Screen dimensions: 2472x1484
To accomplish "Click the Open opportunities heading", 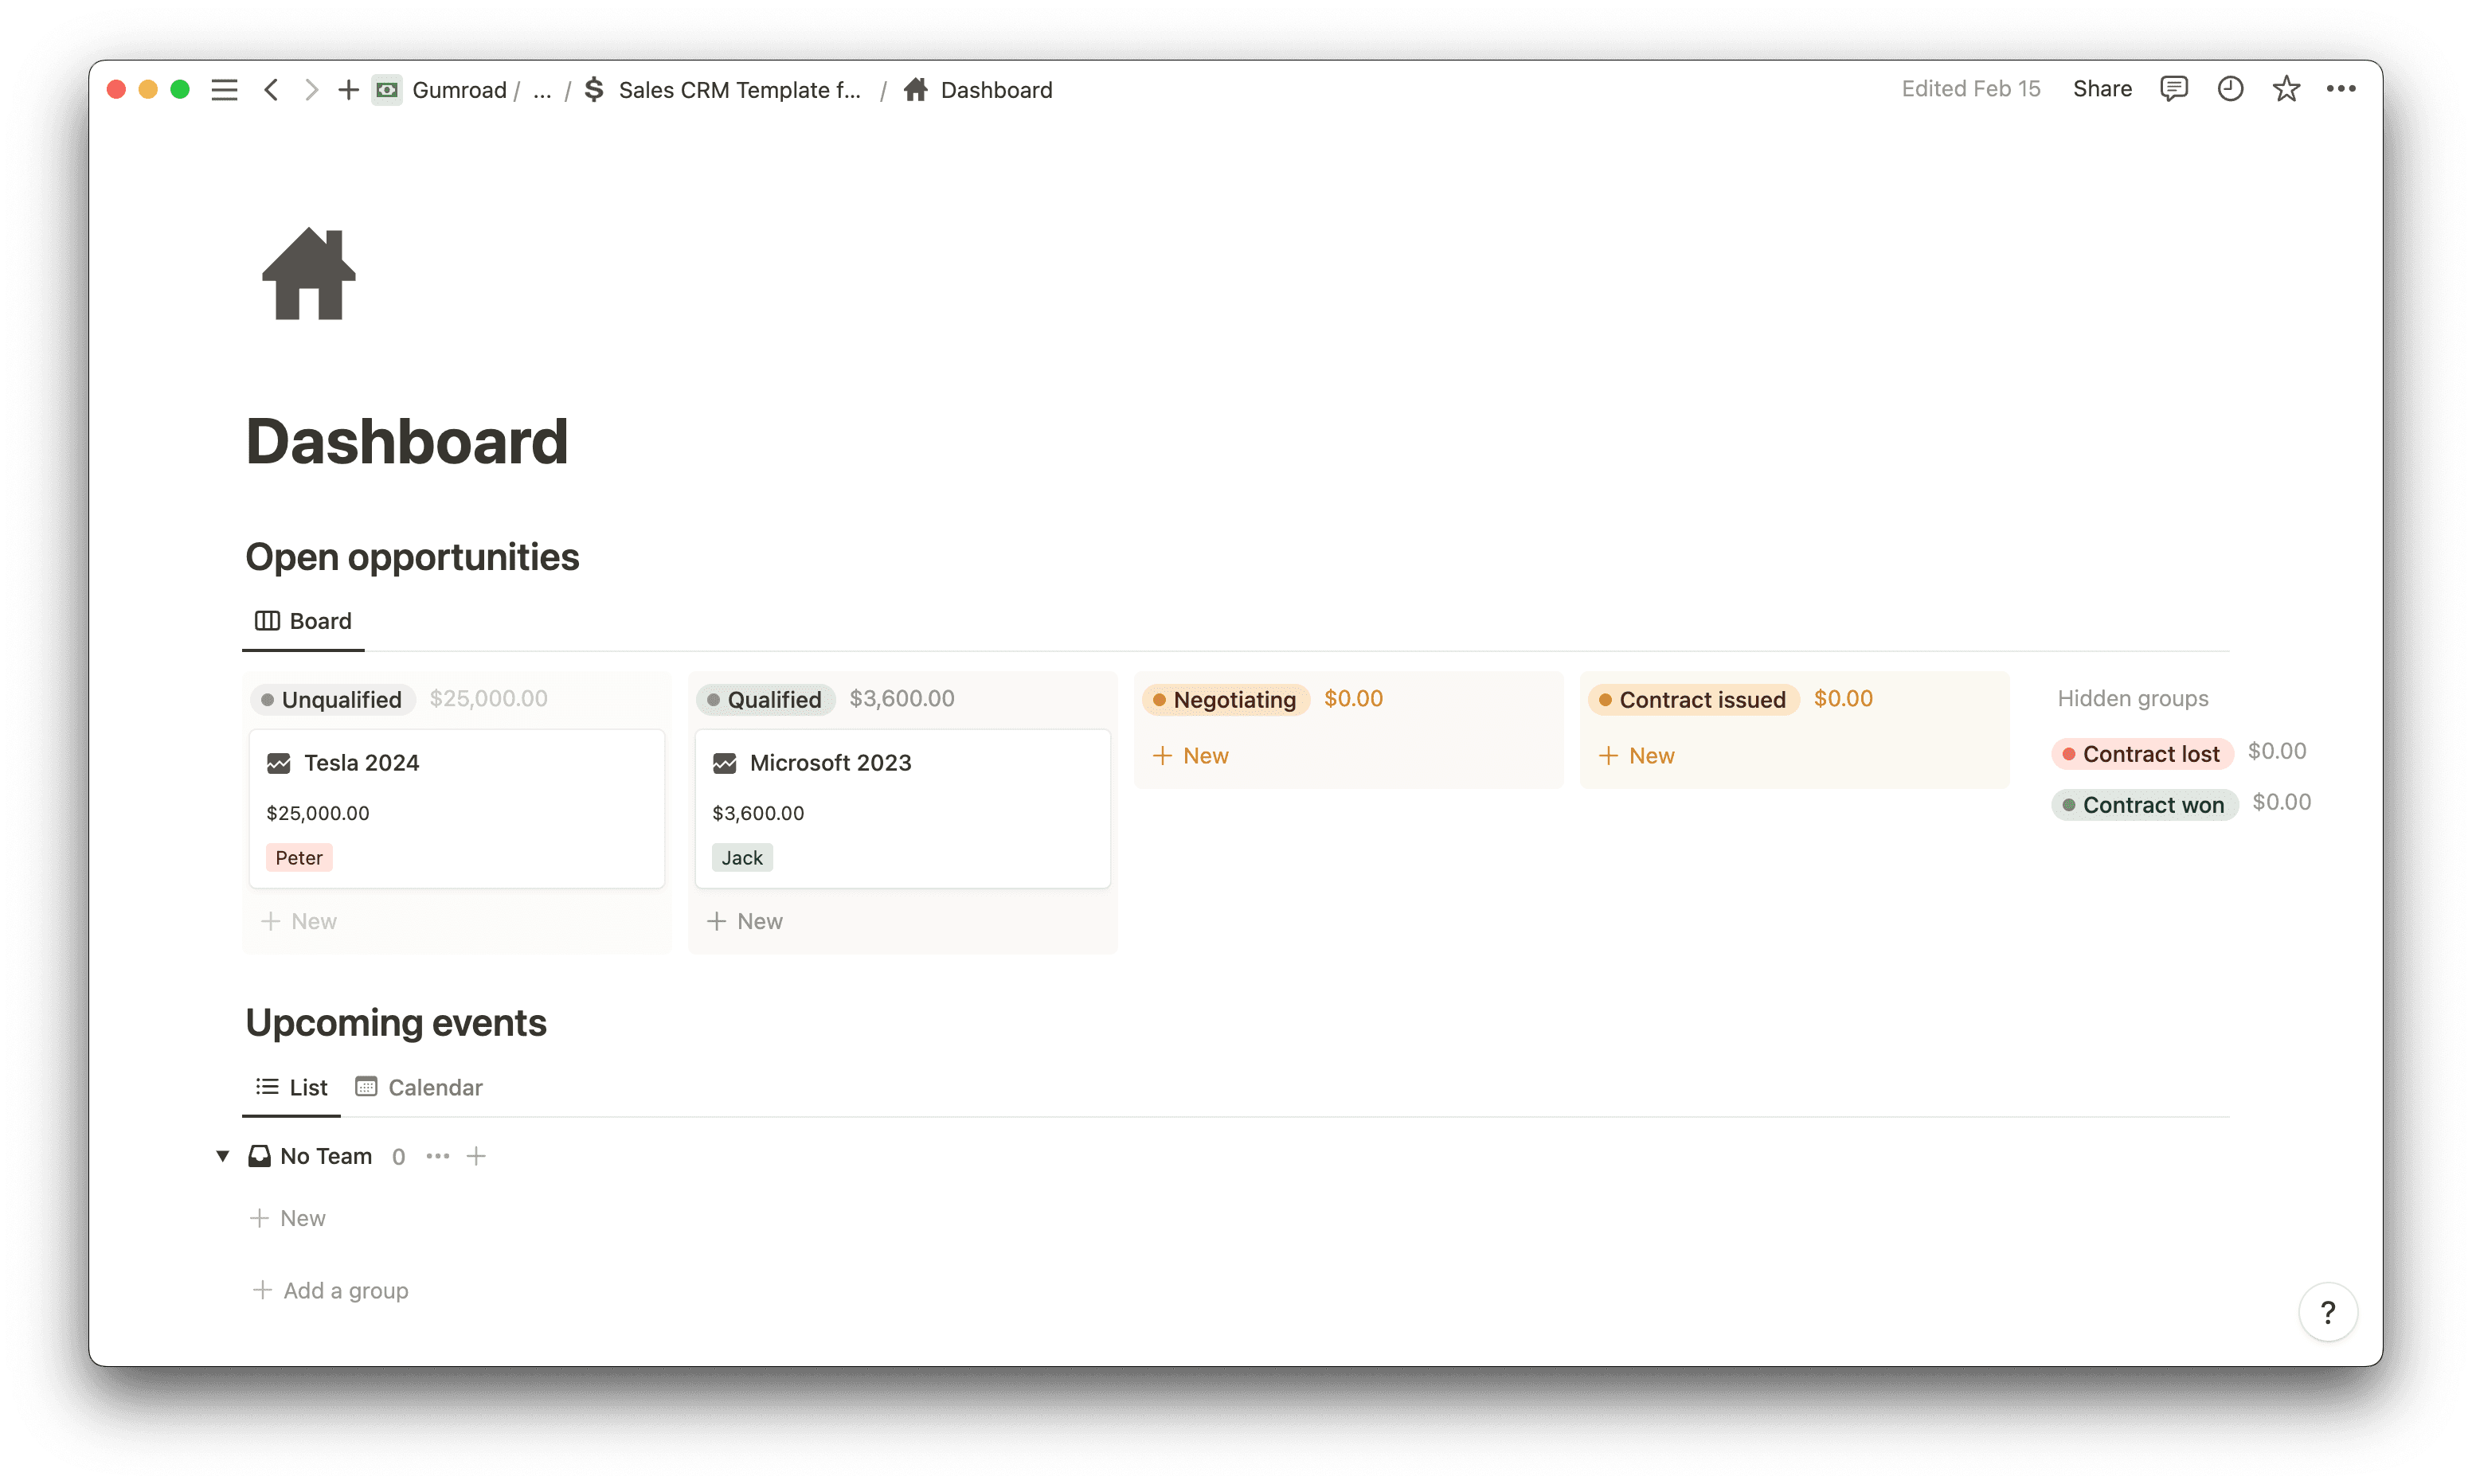I will pos(412,557).
